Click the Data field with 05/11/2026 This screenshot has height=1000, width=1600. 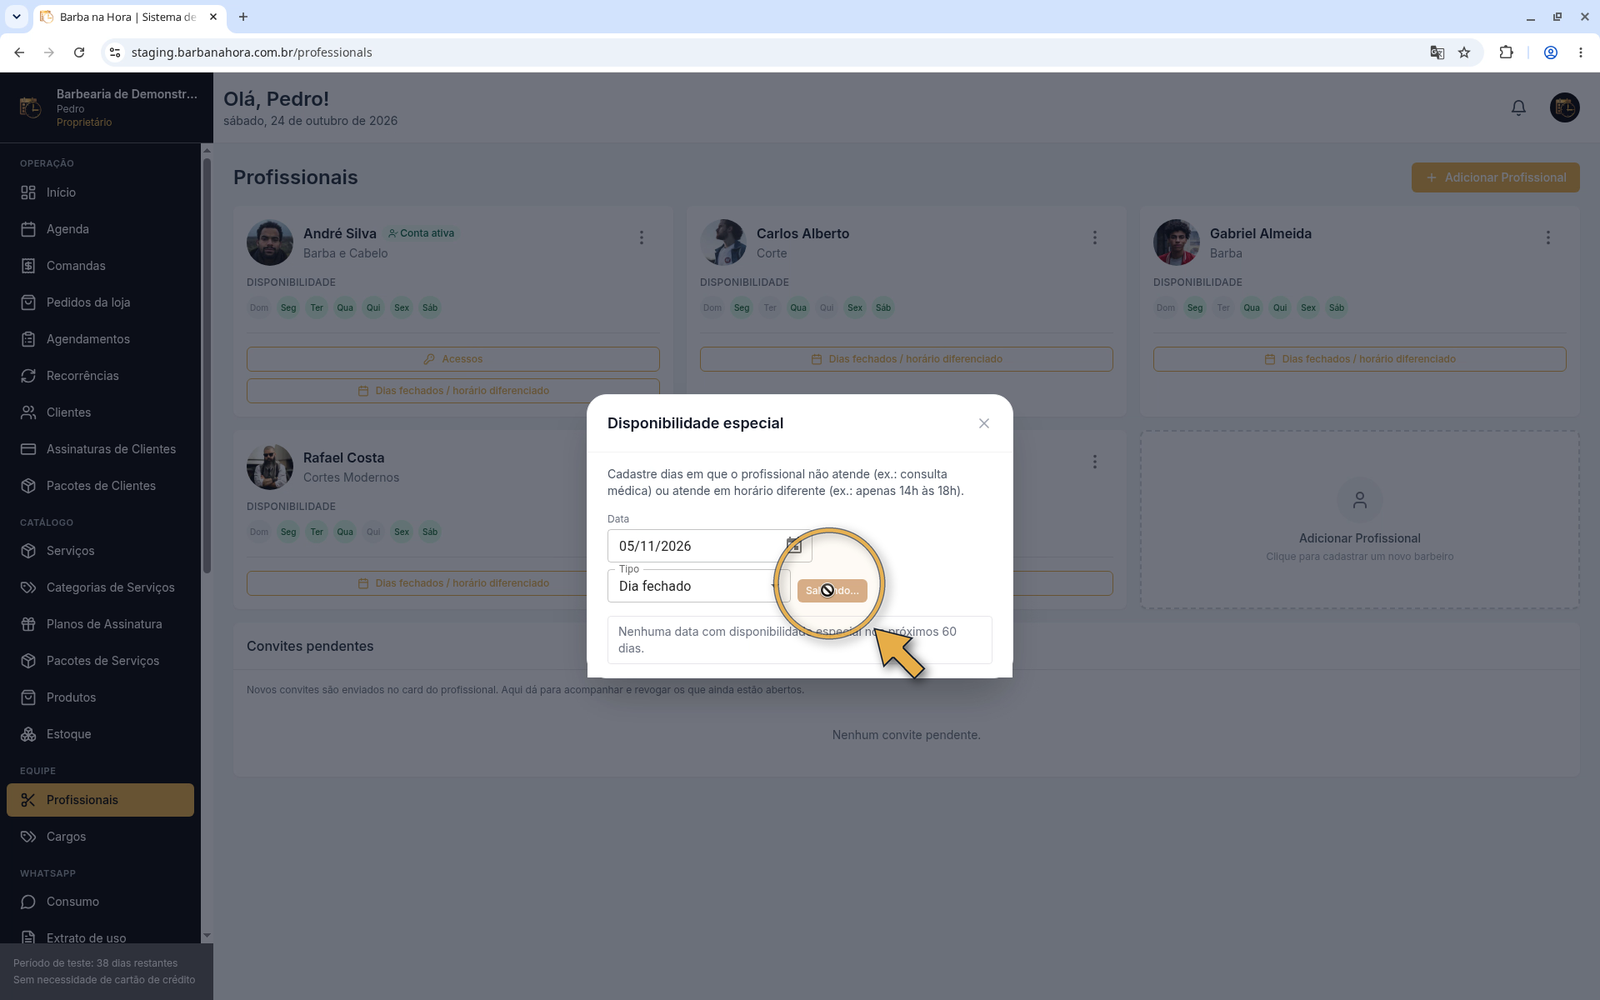pyautogui.click(x=709, y=546)
